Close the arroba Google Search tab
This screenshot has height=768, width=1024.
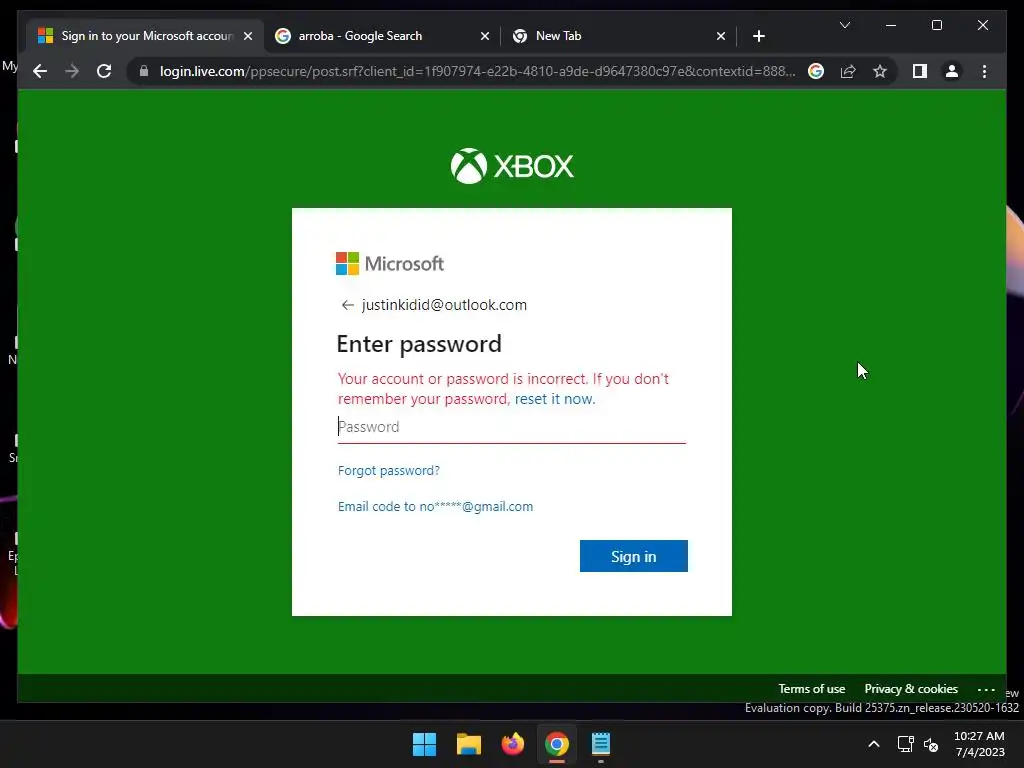click(485, 37)
